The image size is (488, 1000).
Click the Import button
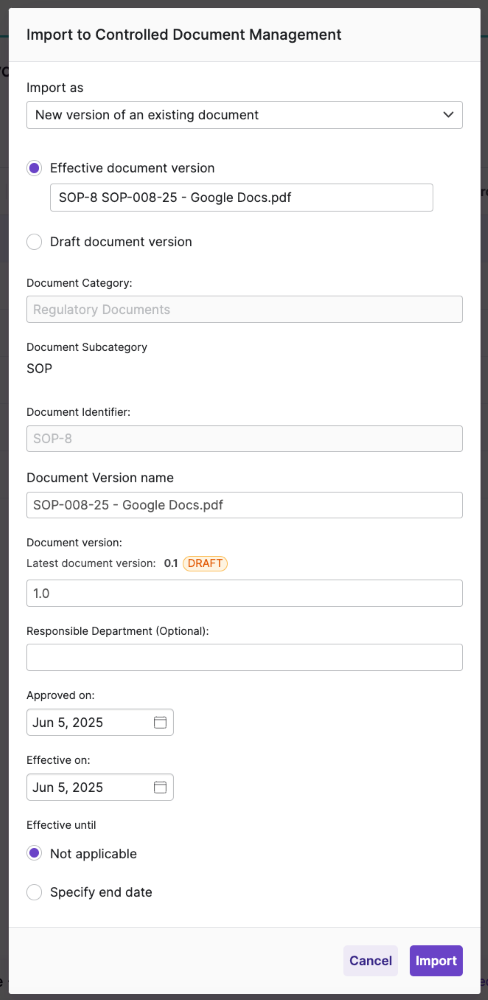click(436, 960)
